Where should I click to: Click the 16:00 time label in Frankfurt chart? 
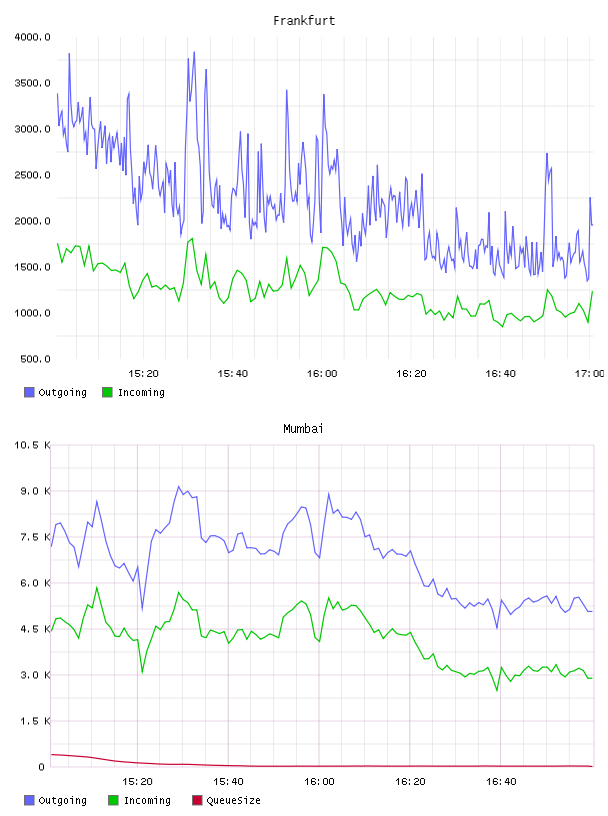click(322, 374)
